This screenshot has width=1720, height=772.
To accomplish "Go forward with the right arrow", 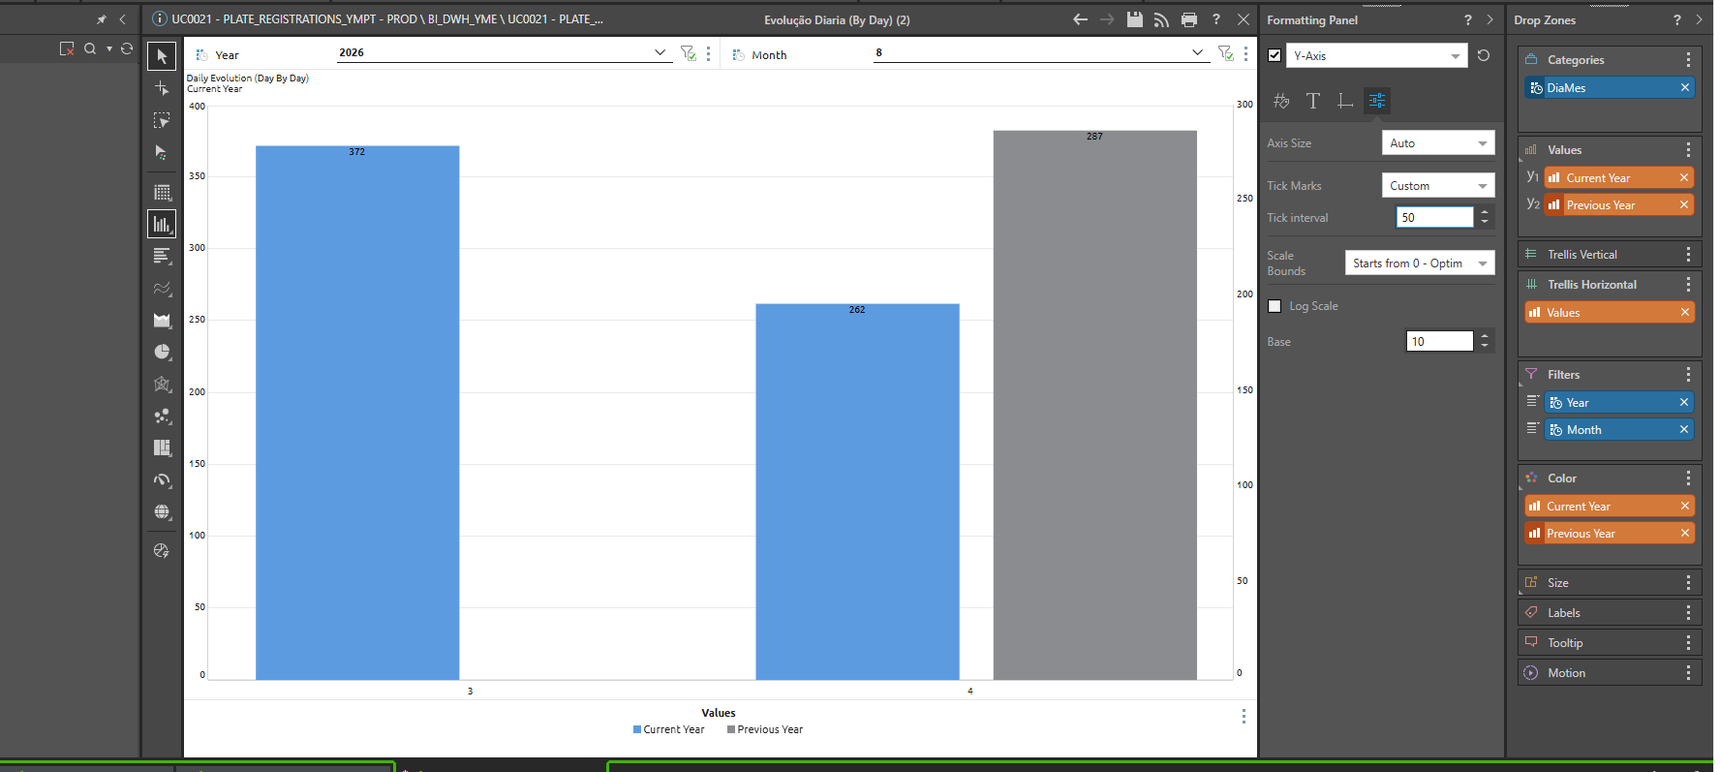I will (1107, 19).
